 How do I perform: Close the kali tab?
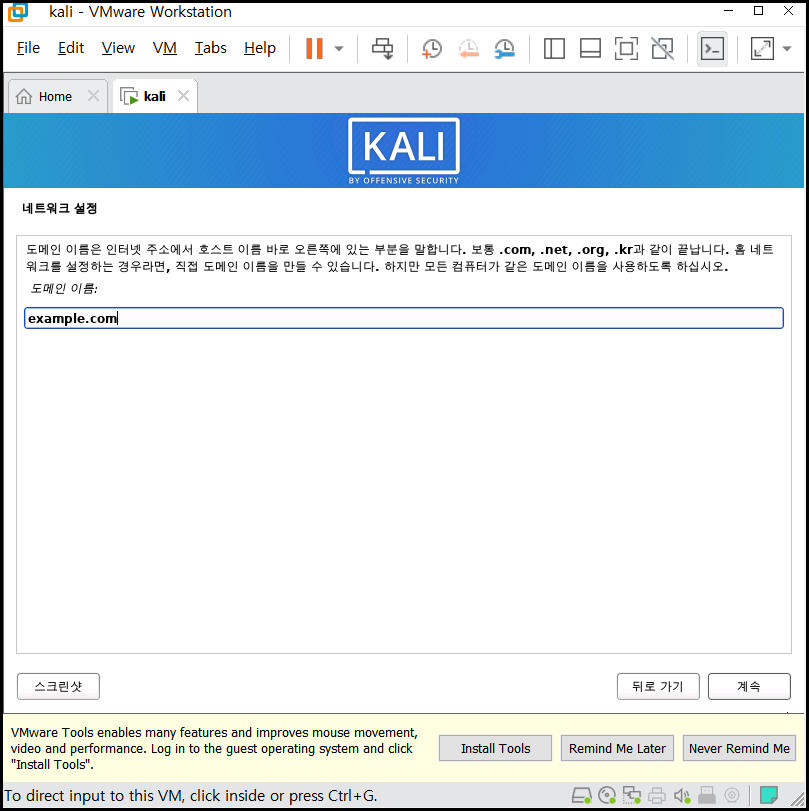click(183, 96)
